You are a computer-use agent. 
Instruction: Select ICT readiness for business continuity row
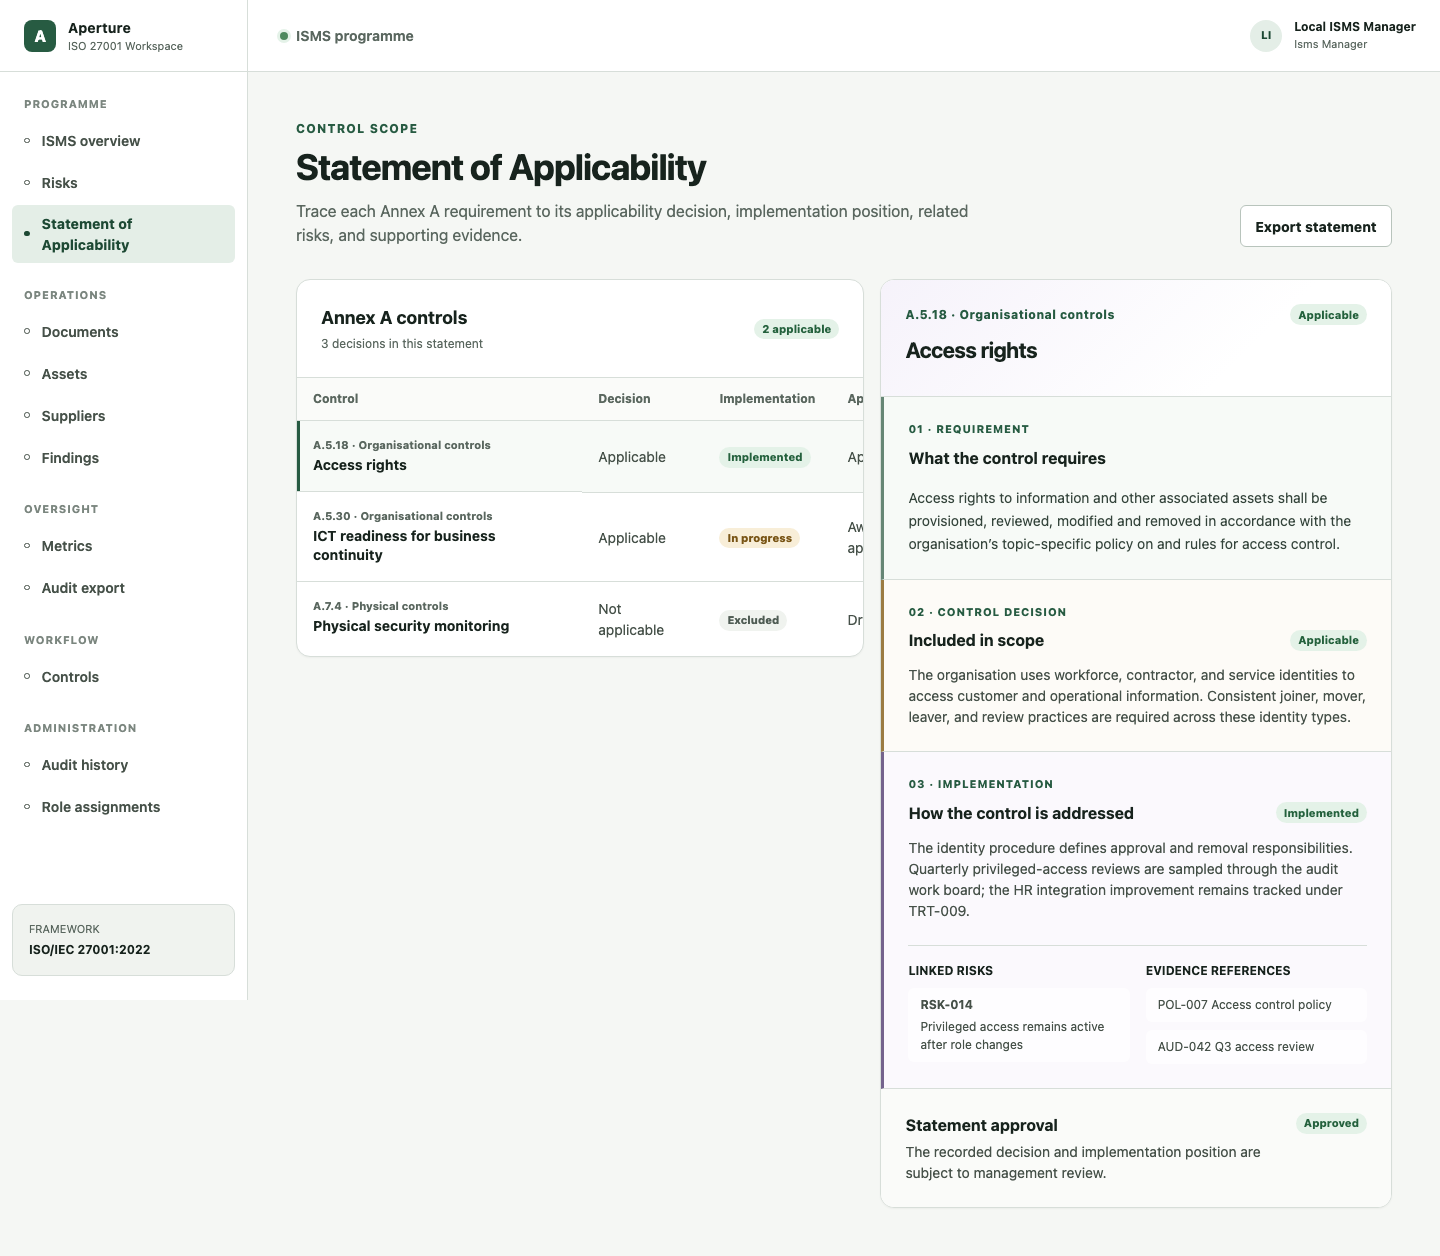pos(580,537)
